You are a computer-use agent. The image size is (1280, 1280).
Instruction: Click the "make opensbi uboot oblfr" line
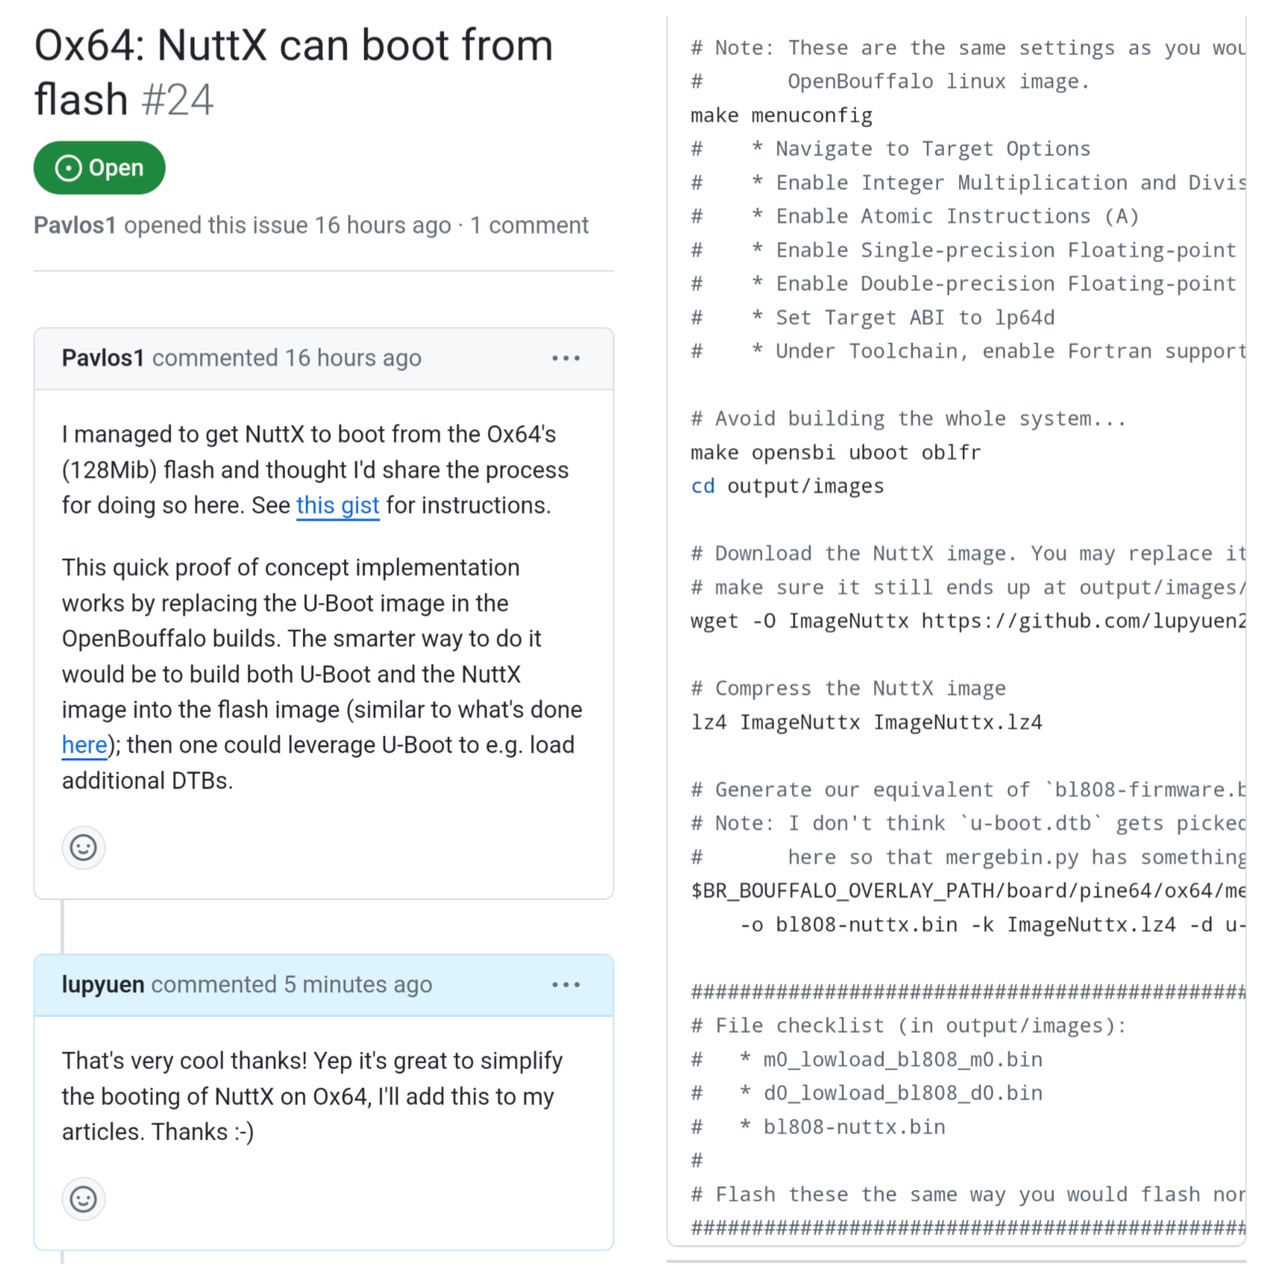pyautogui.click(x=835, y=452)
